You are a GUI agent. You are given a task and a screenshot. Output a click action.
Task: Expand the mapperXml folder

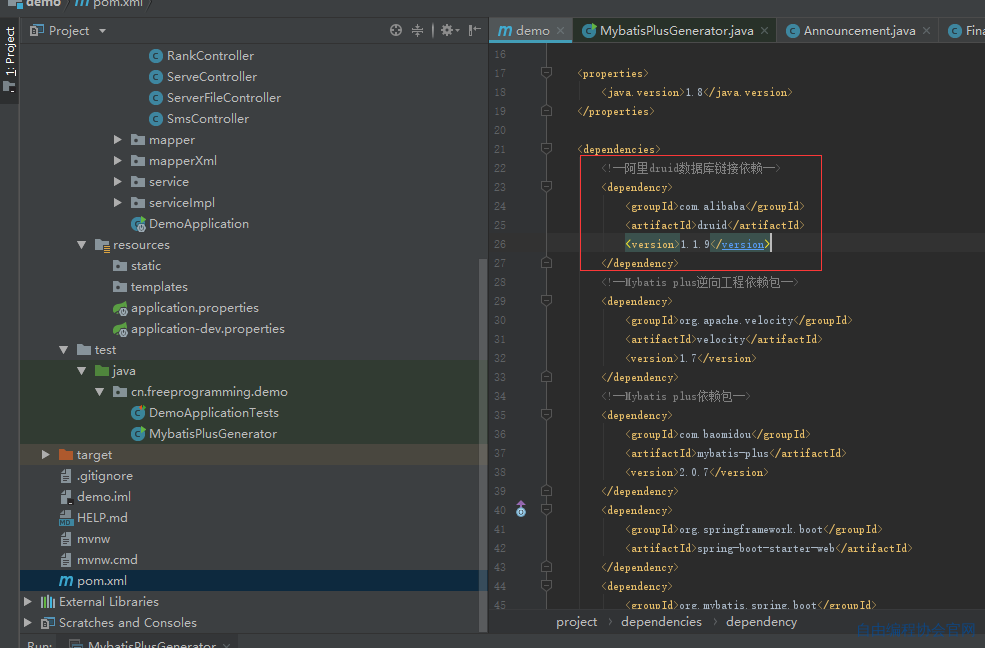pos(117,161)
